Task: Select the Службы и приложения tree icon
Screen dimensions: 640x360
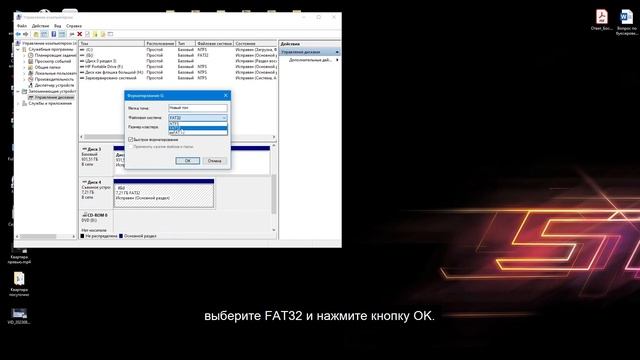Action: pos(24,104)
